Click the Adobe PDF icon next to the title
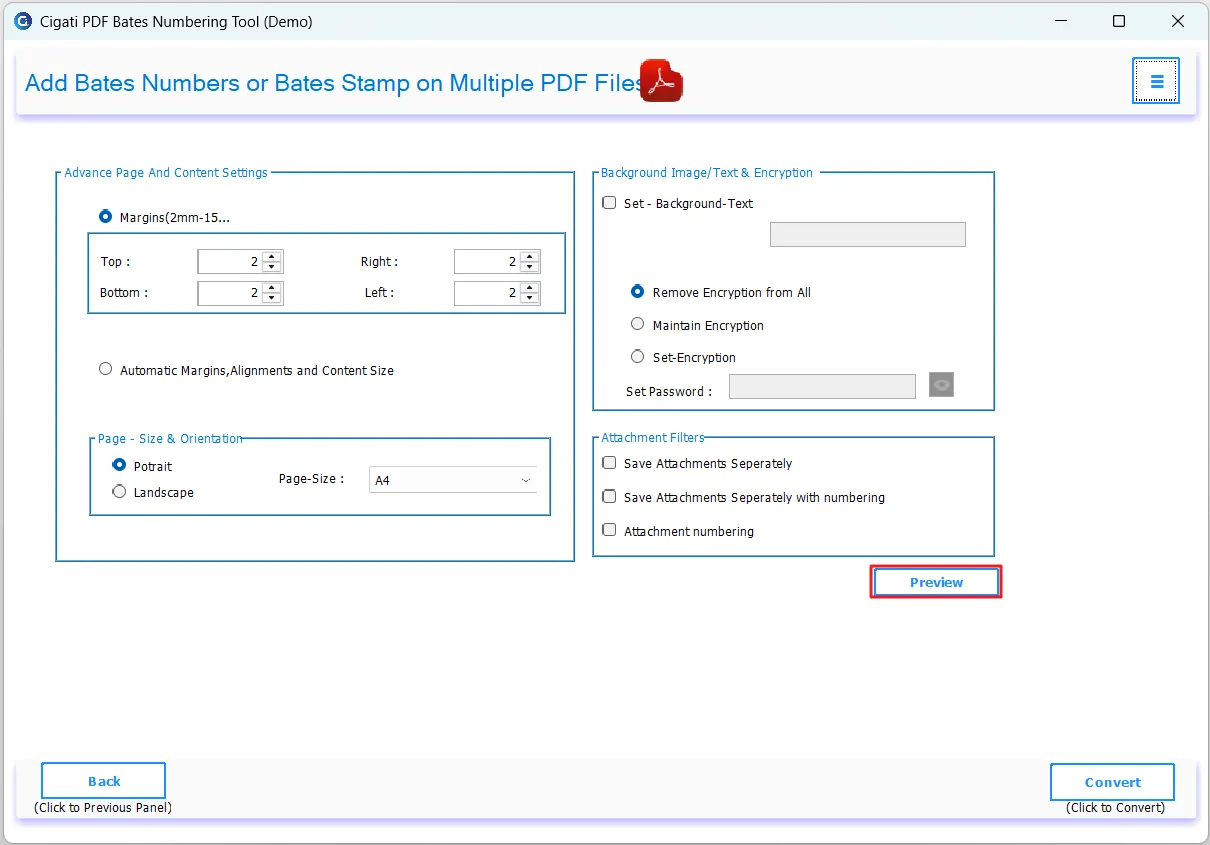The height and width of the screenshot is (845, 1210). [x=660, y=79]
